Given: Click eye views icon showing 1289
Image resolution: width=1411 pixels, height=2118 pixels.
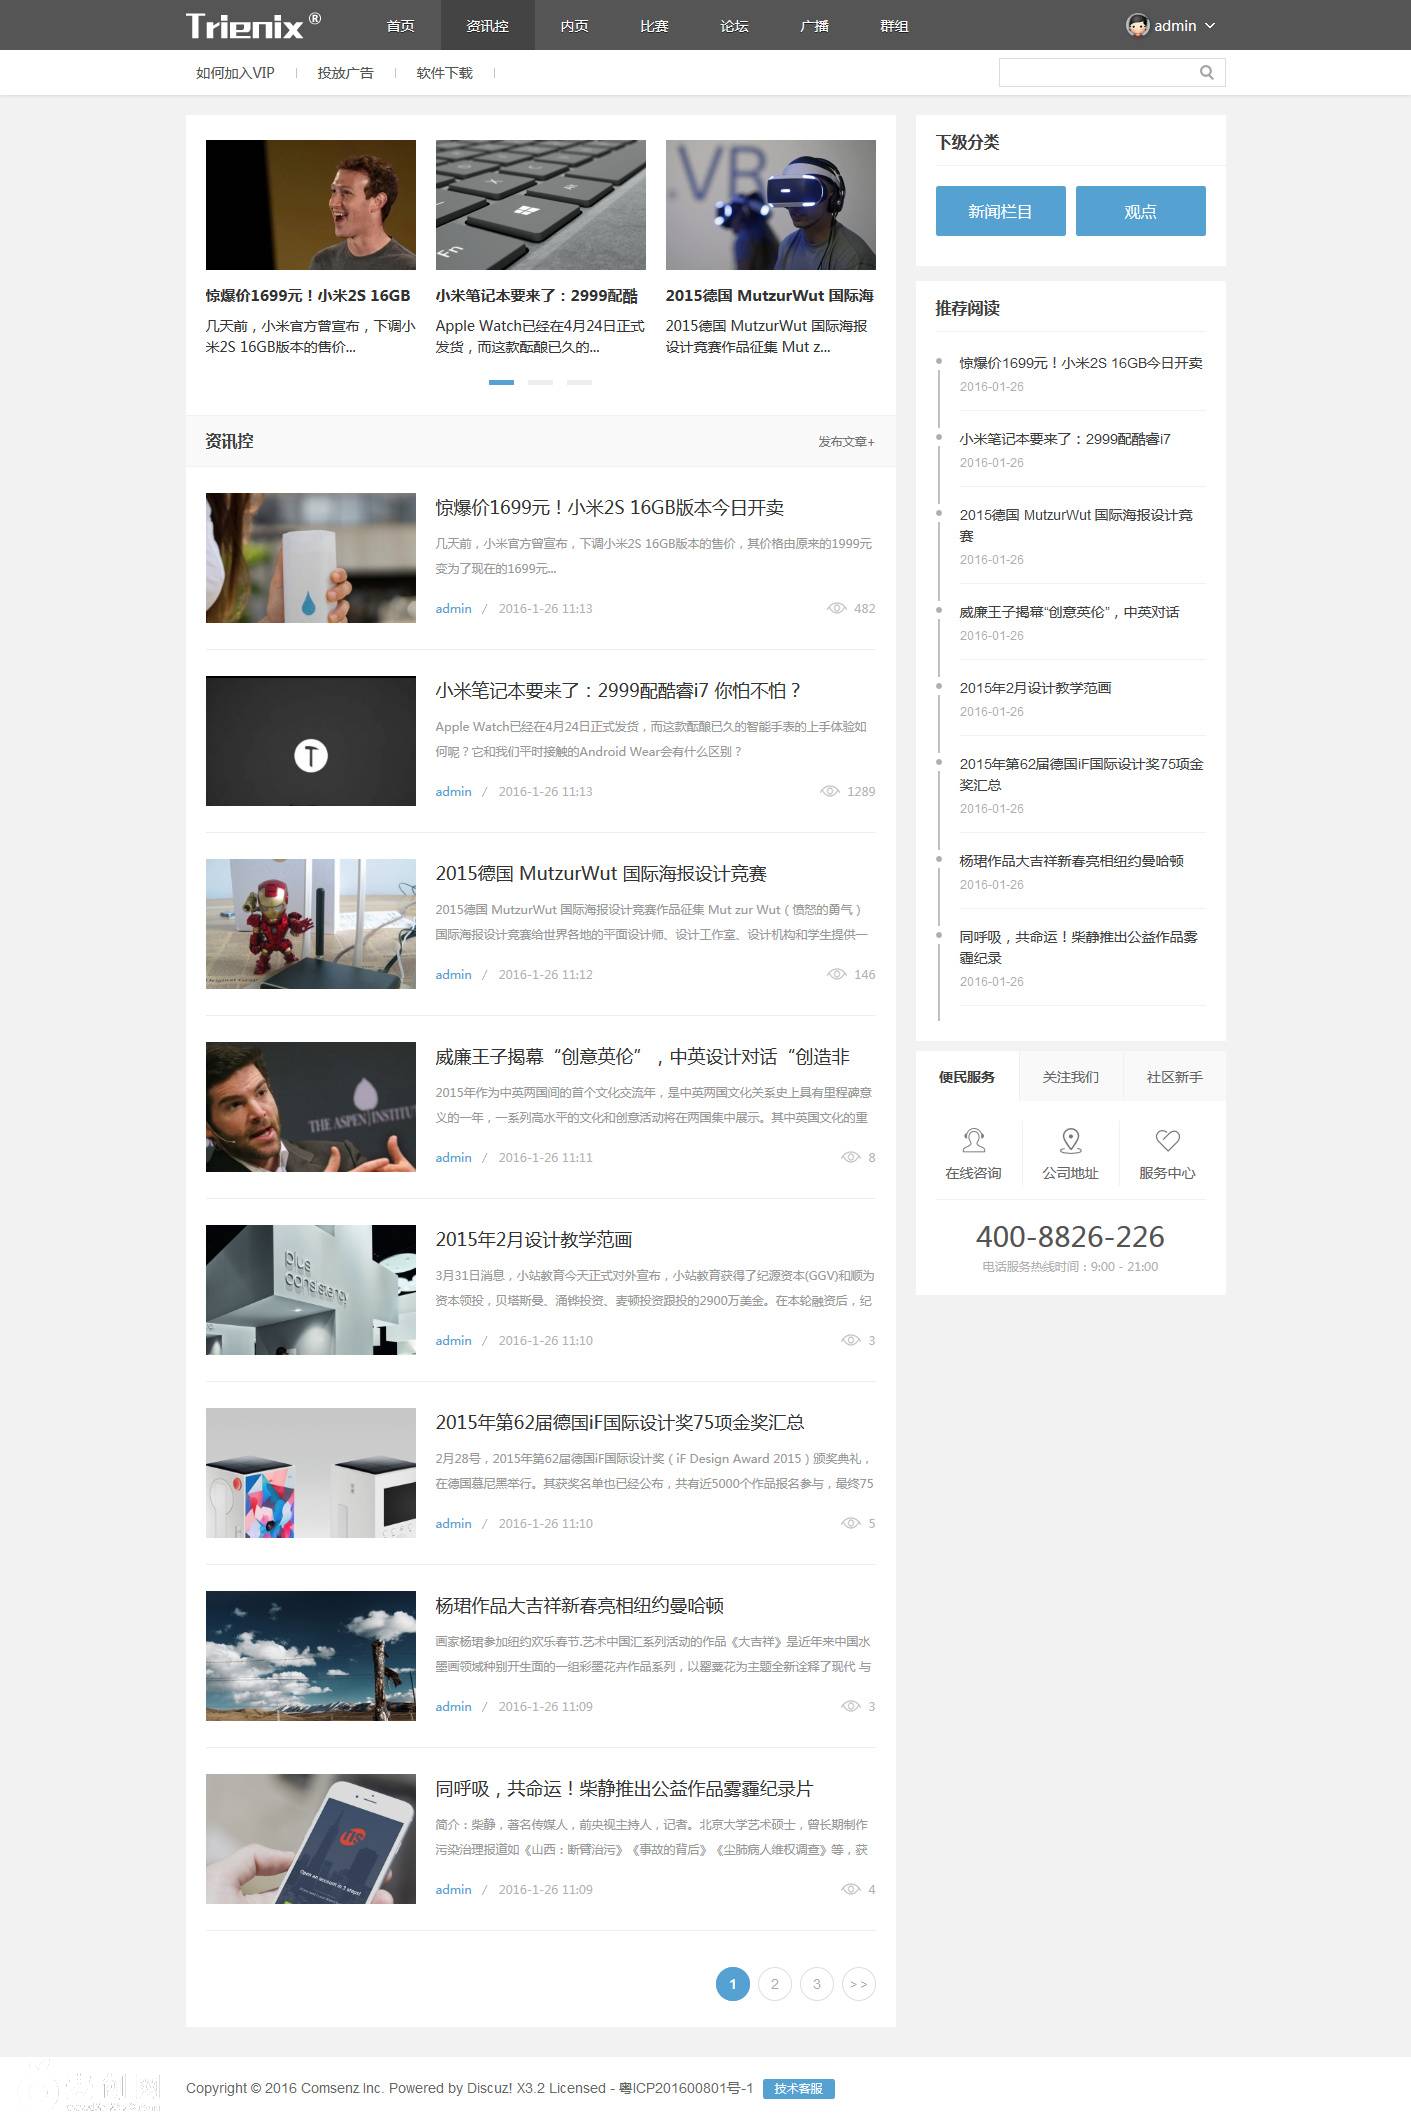Looking at the screenshot, I should click(x=829, y=791).
